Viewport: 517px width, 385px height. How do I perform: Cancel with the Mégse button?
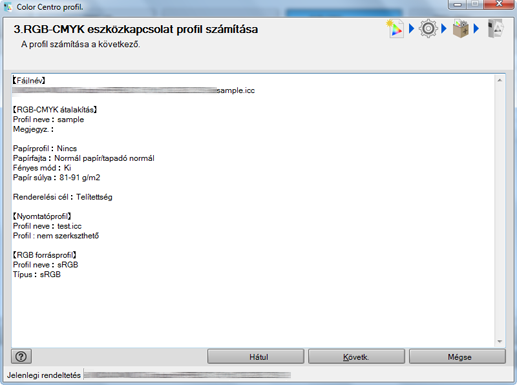457,357
